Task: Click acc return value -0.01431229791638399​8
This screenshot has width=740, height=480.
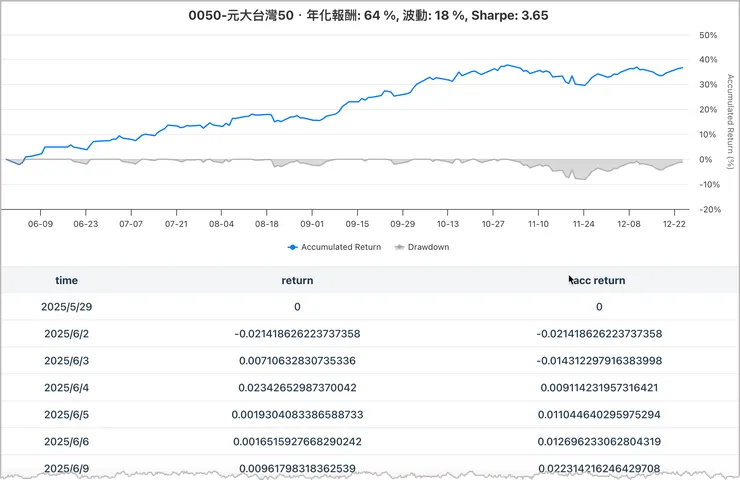Action: pos(599,361)
